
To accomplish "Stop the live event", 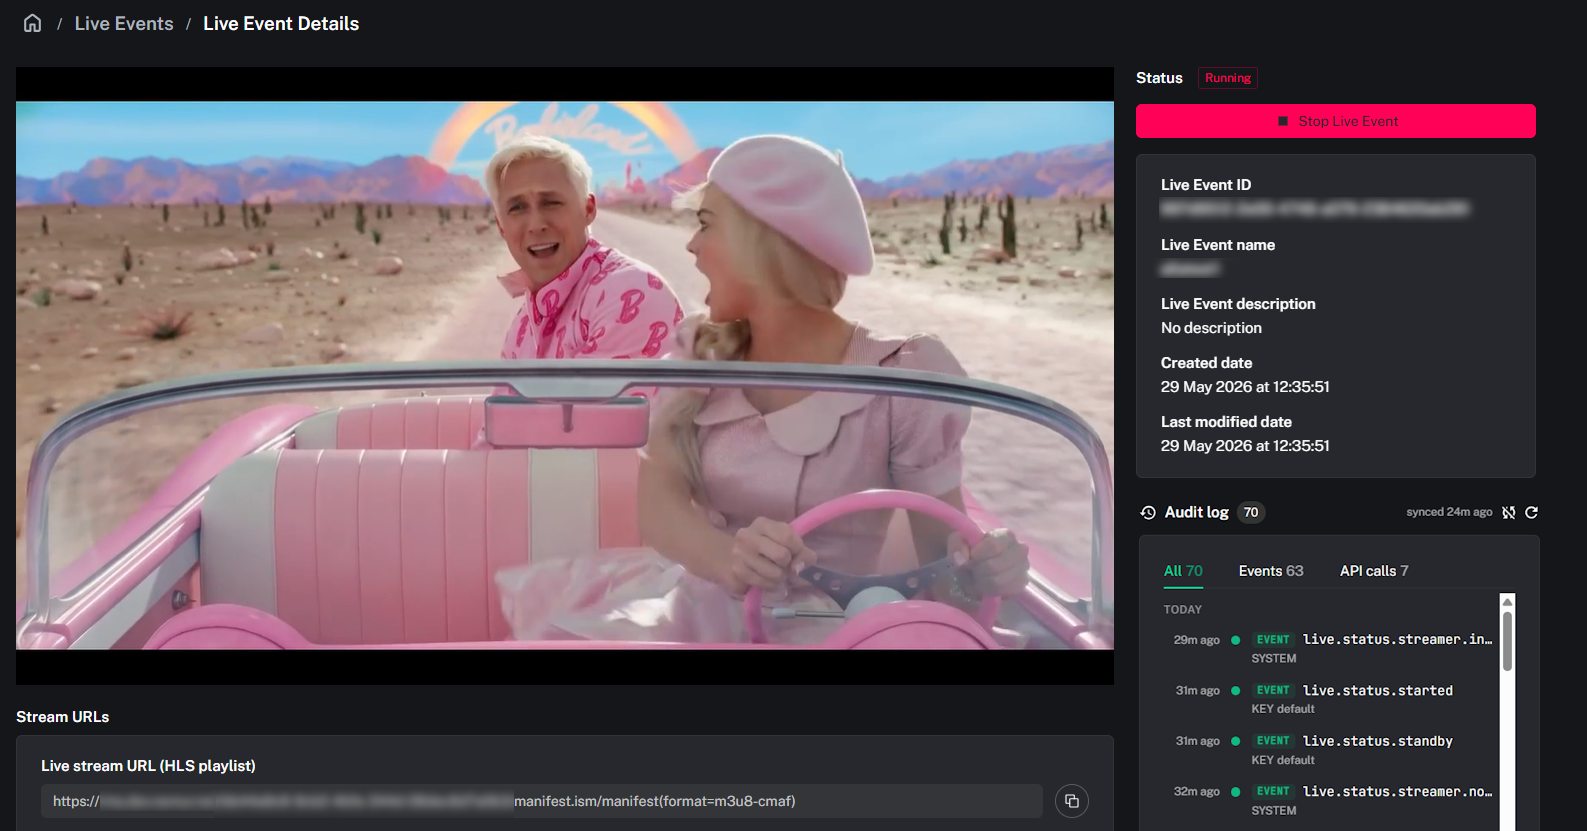I will click(1336, 121).
